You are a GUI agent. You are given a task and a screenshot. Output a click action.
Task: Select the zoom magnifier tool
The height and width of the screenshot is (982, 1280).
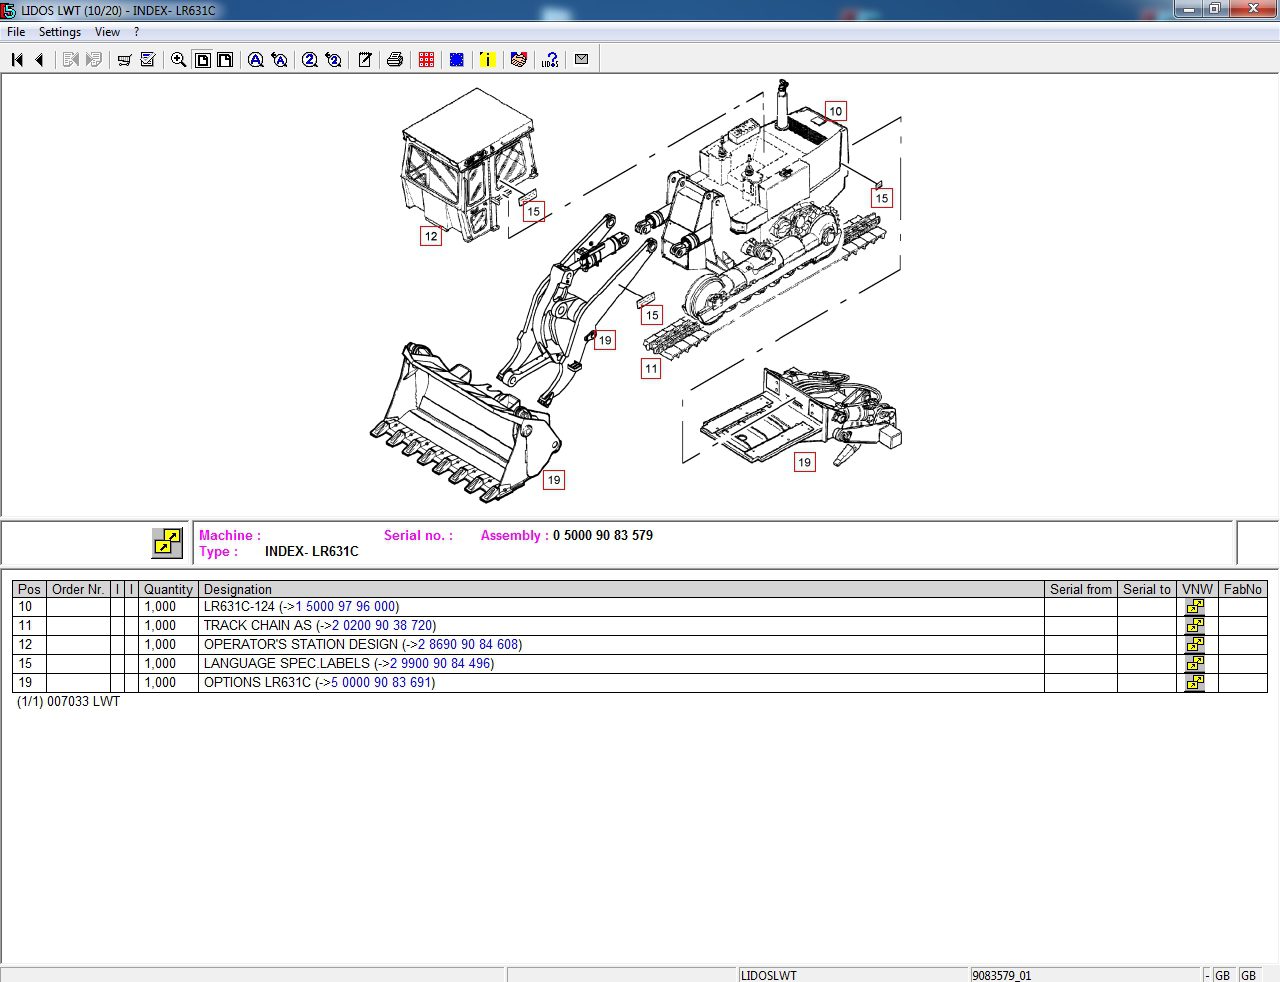click(178, 59)
